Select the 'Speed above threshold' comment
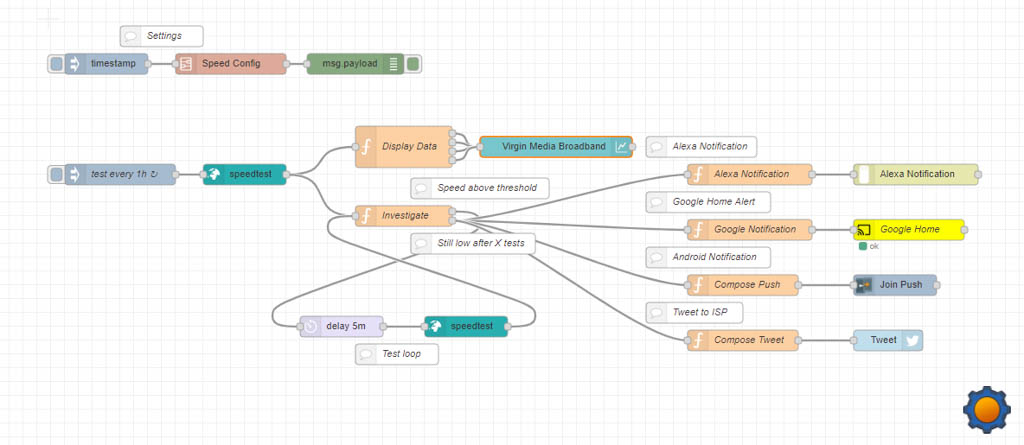 [480, 188]
